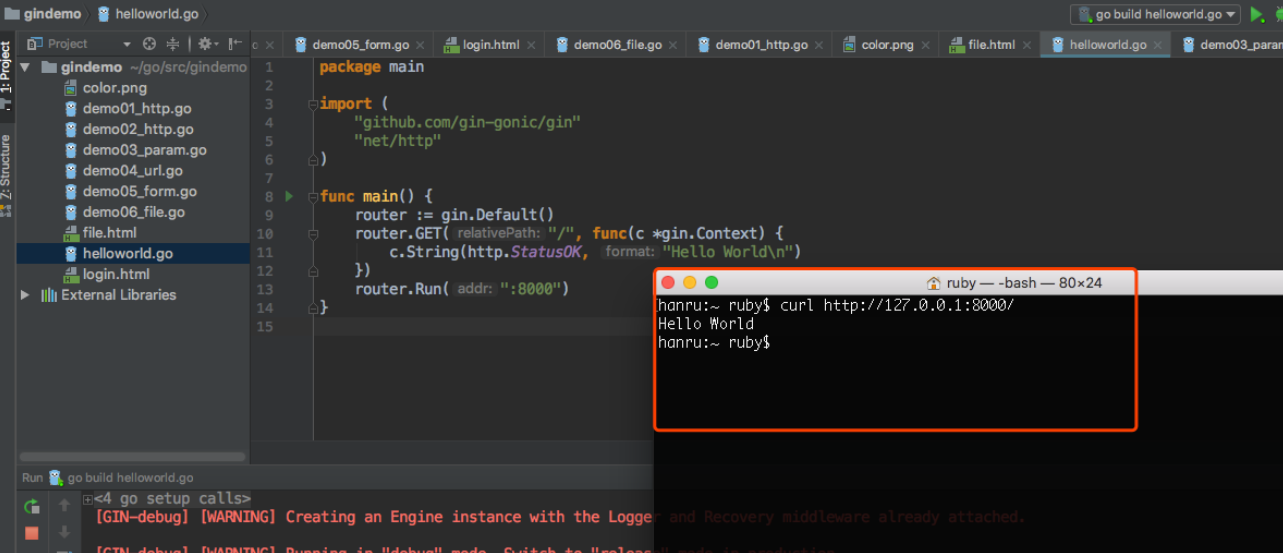Click the collapse all icon in Project panel
This screenshot has height=553, width=1283.
(x=172, y=44)
